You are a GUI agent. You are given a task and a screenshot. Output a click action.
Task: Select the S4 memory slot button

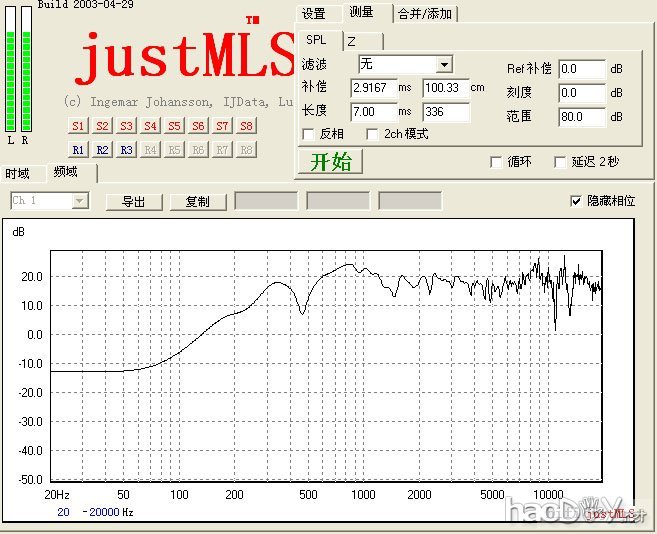(x=150, y=126)
